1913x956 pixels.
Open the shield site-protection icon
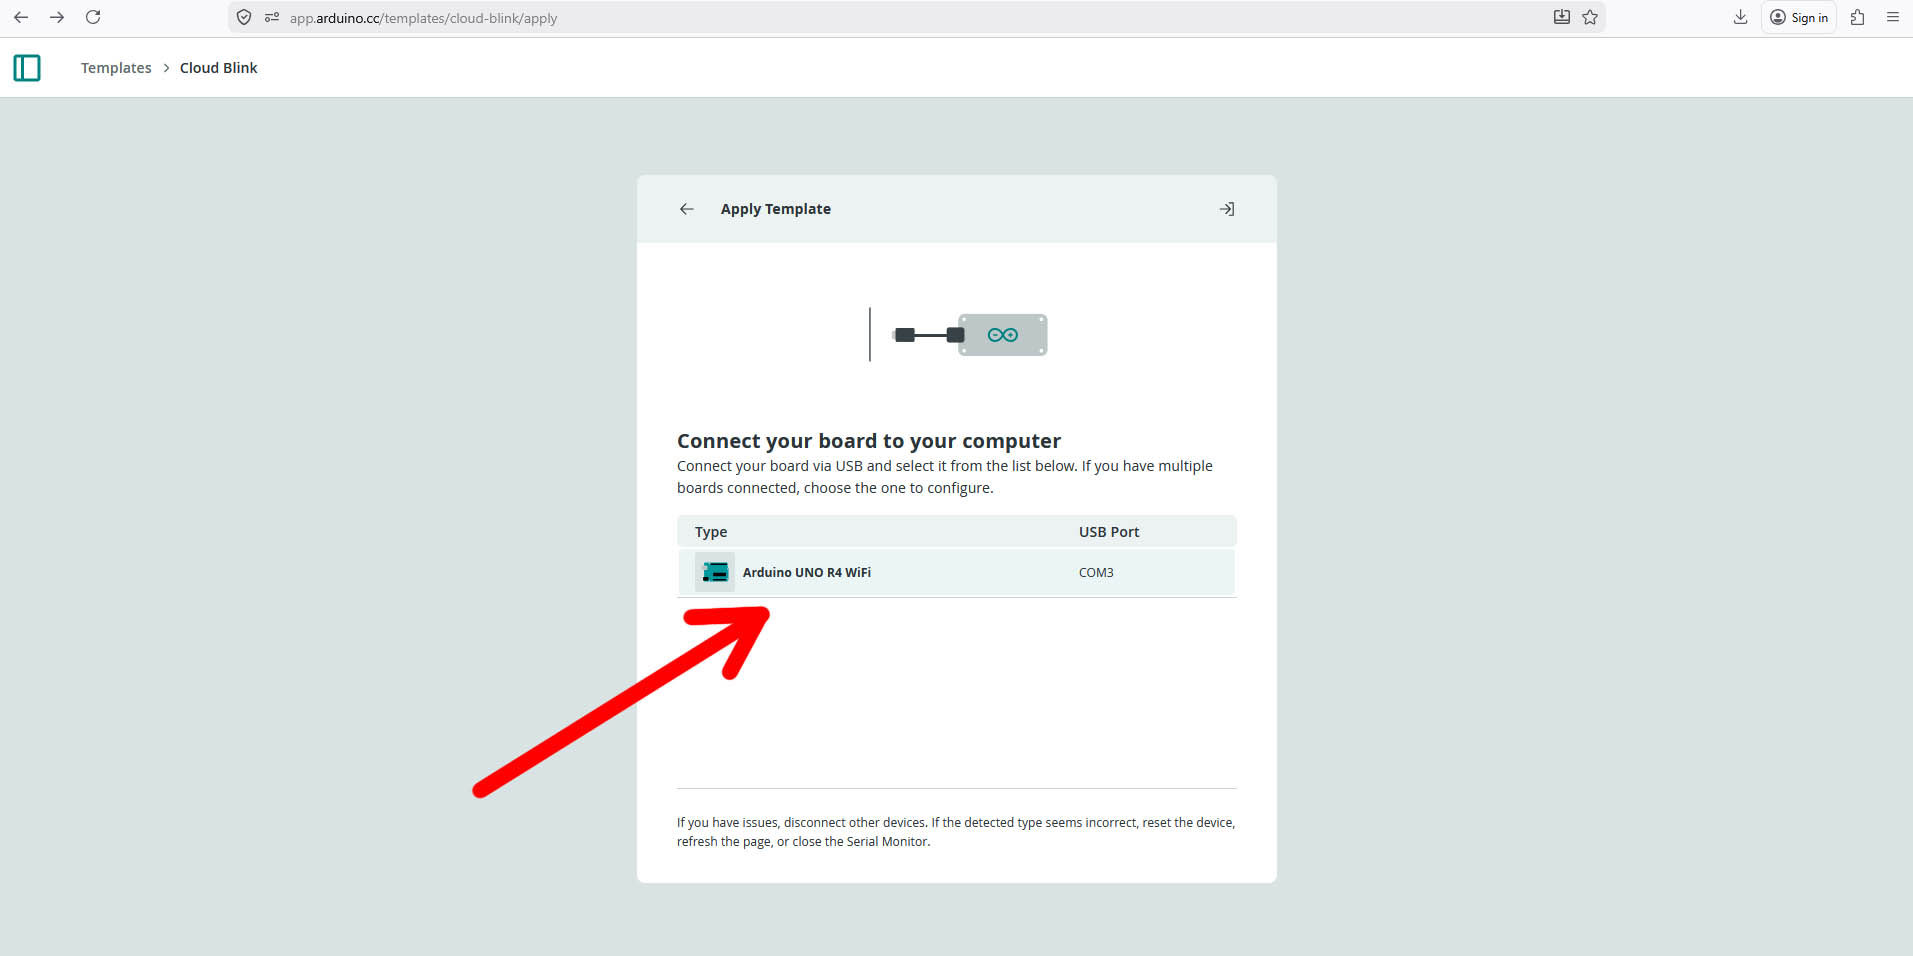[244, 18]
